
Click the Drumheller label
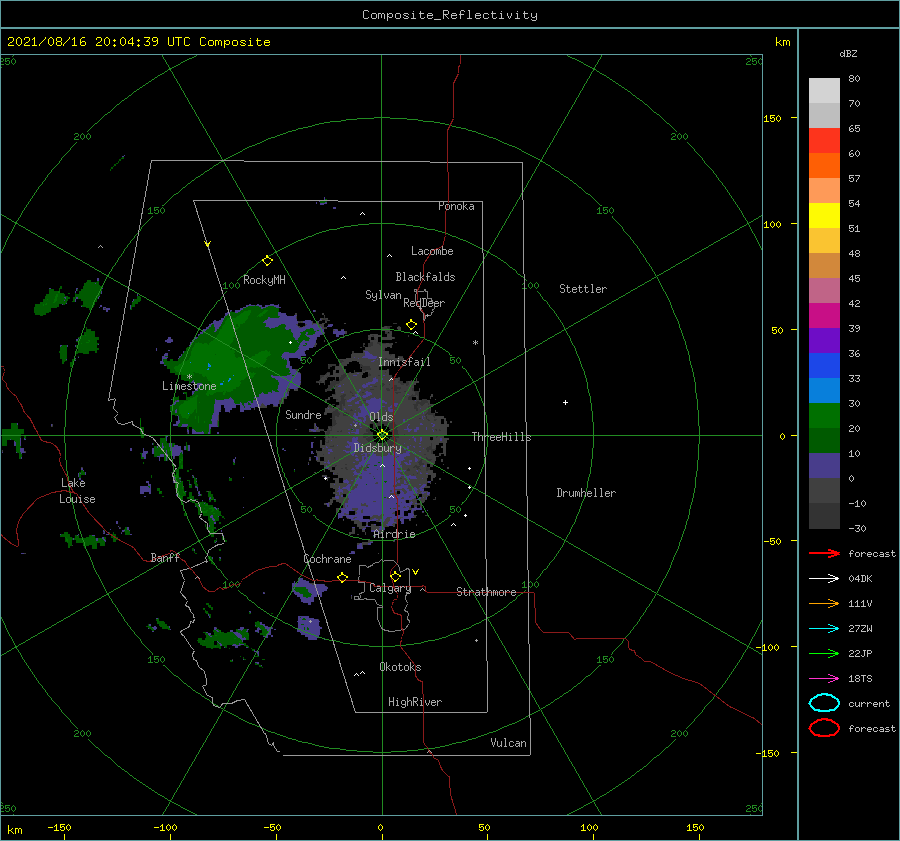point(586,493)
